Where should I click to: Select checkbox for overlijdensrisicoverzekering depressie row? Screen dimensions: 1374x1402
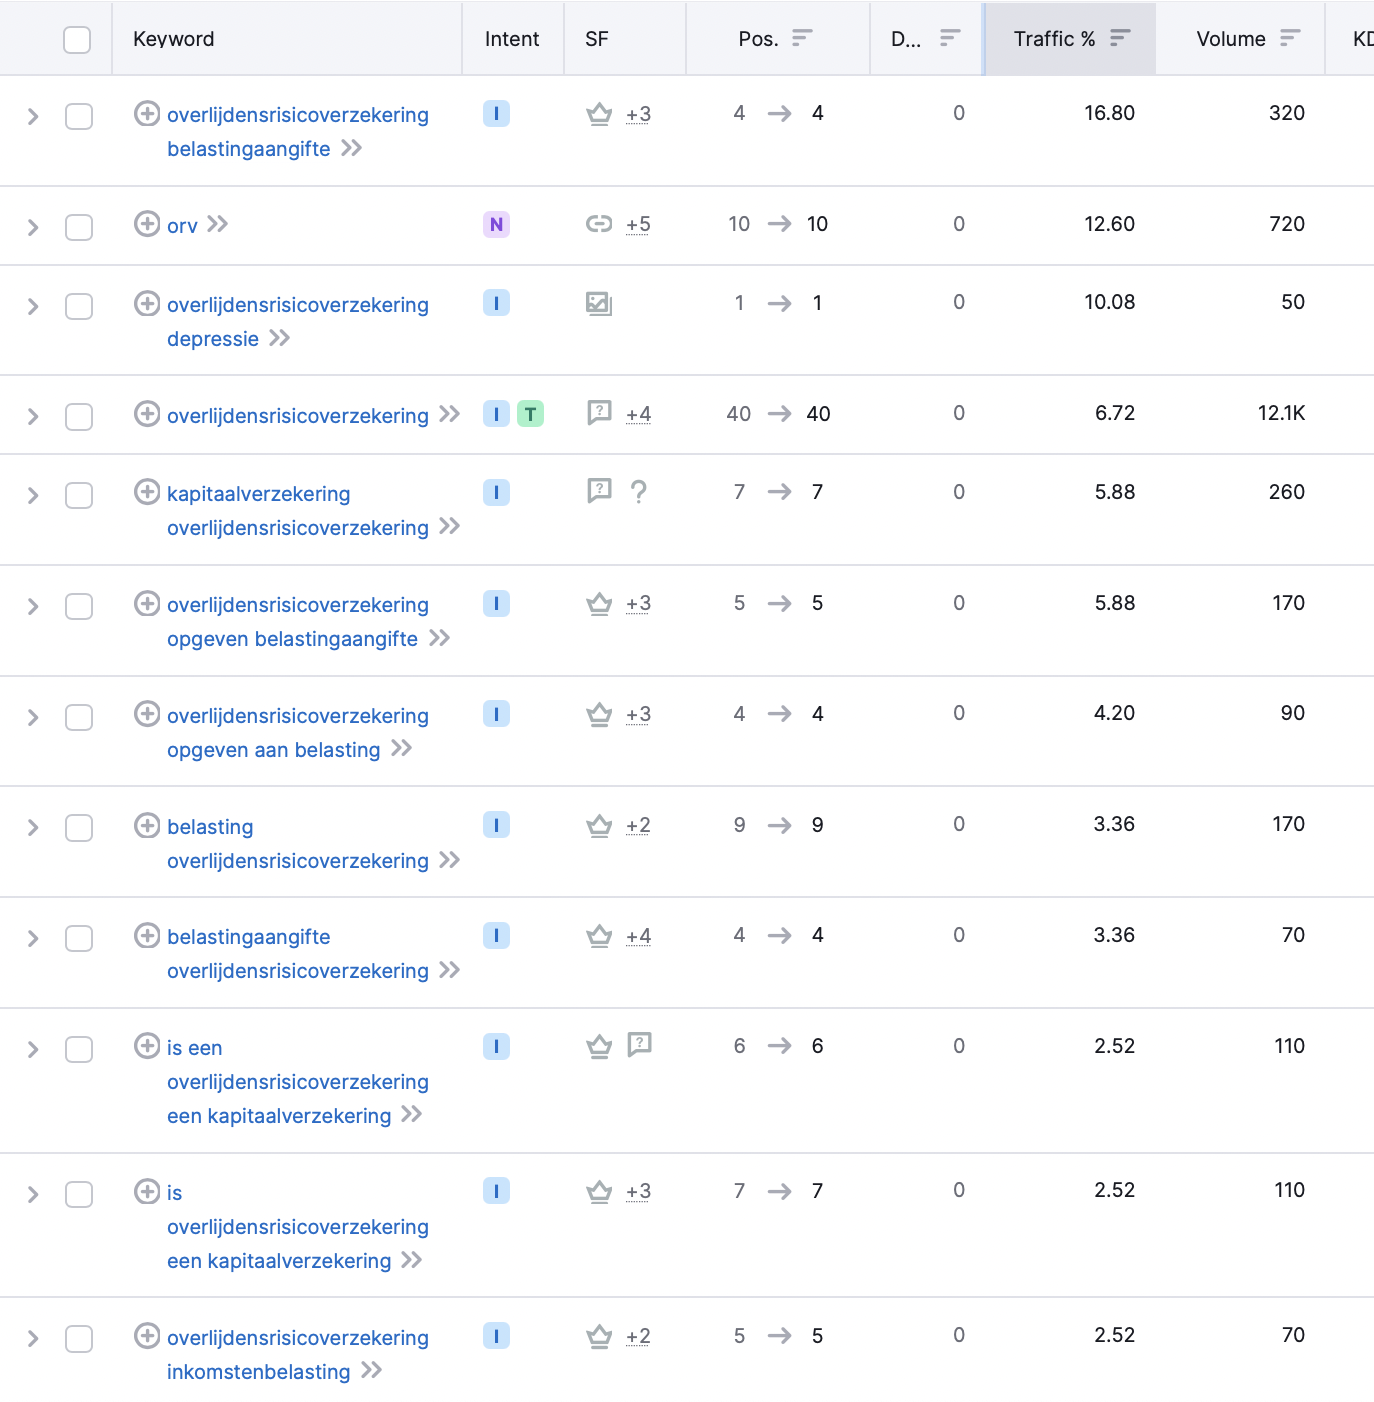coord(79,306)
